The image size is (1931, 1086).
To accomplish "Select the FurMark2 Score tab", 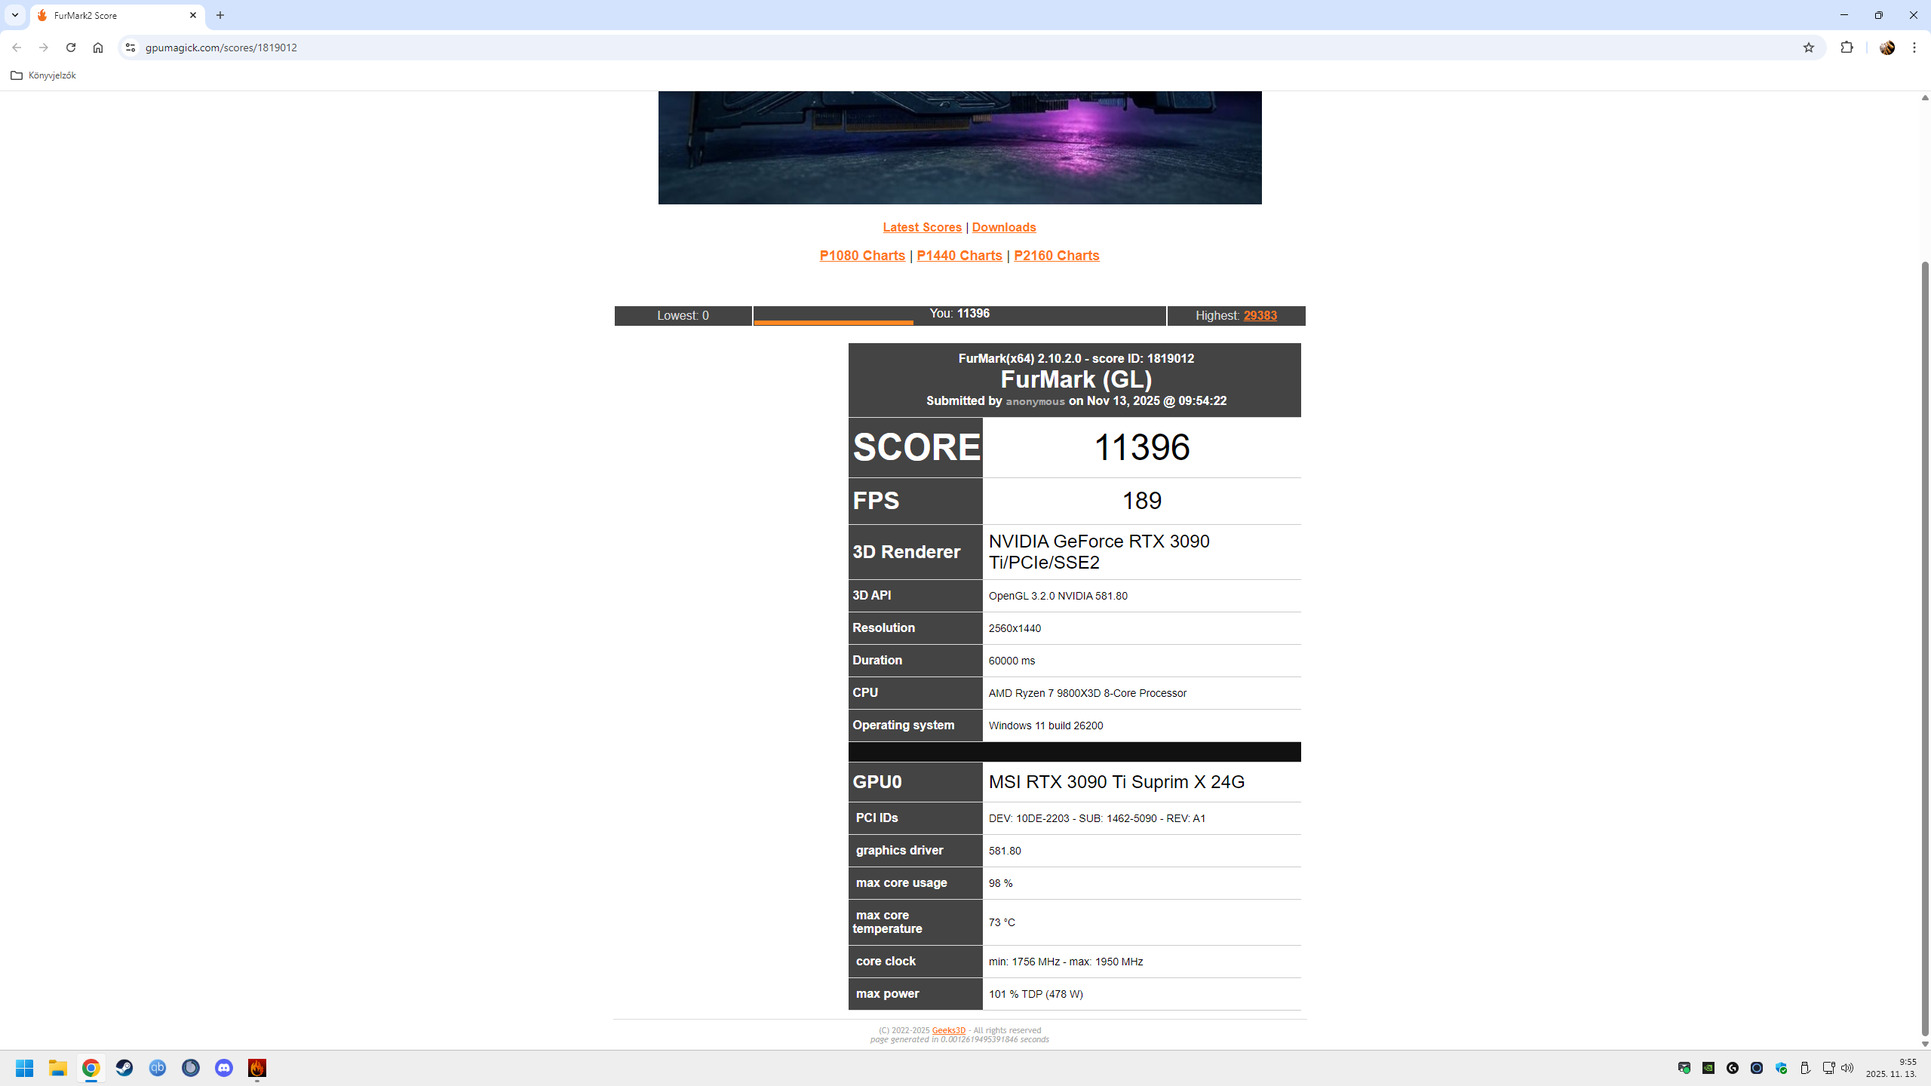I will (110, 15).
